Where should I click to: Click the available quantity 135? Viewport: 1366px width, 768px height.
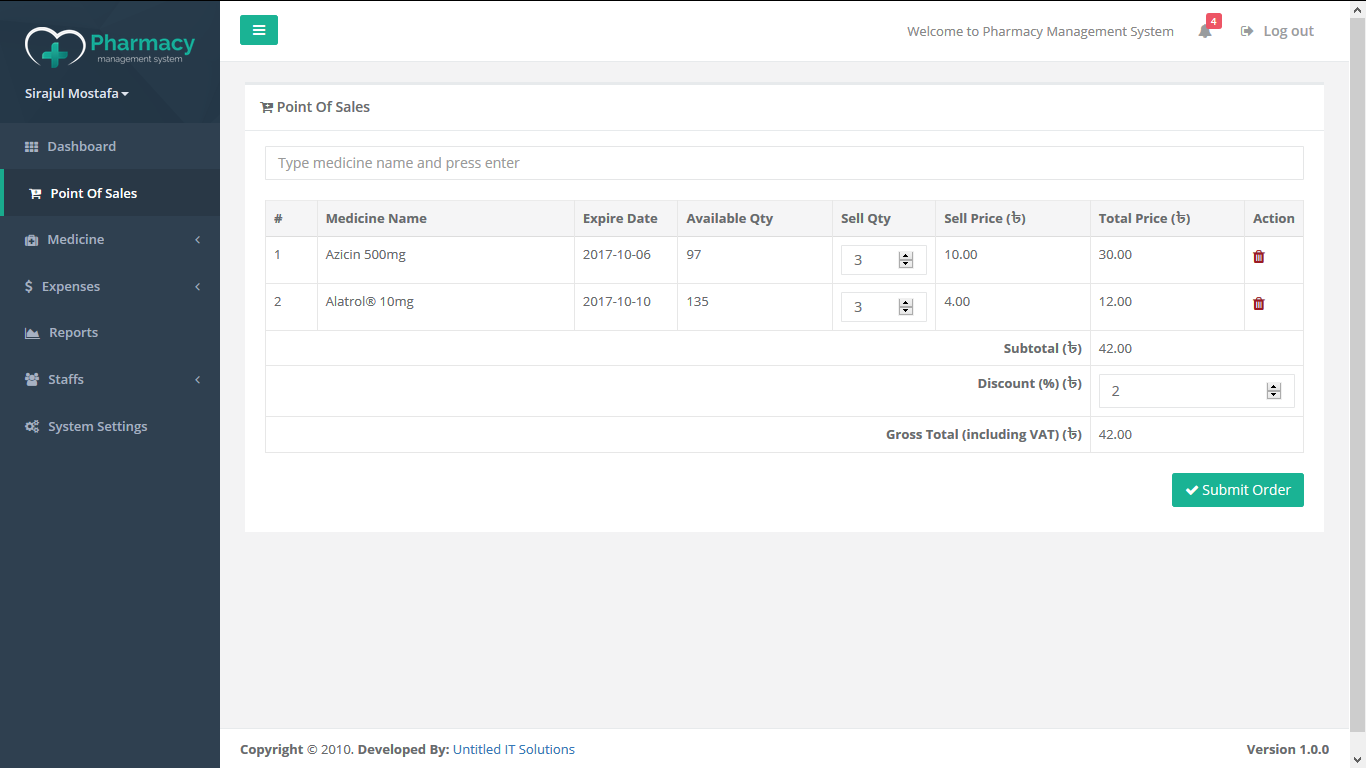point(698,301)
